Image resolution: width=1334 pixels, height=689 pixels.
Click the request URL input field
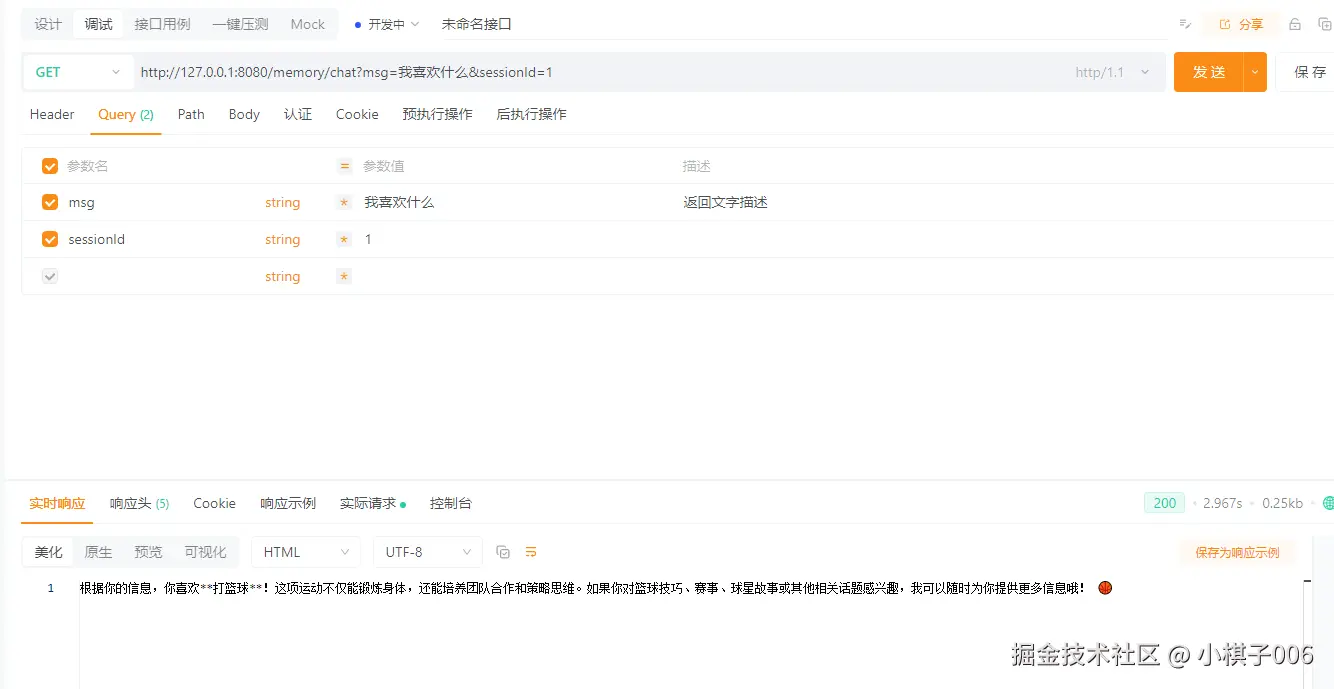click(x=600, y=72)
